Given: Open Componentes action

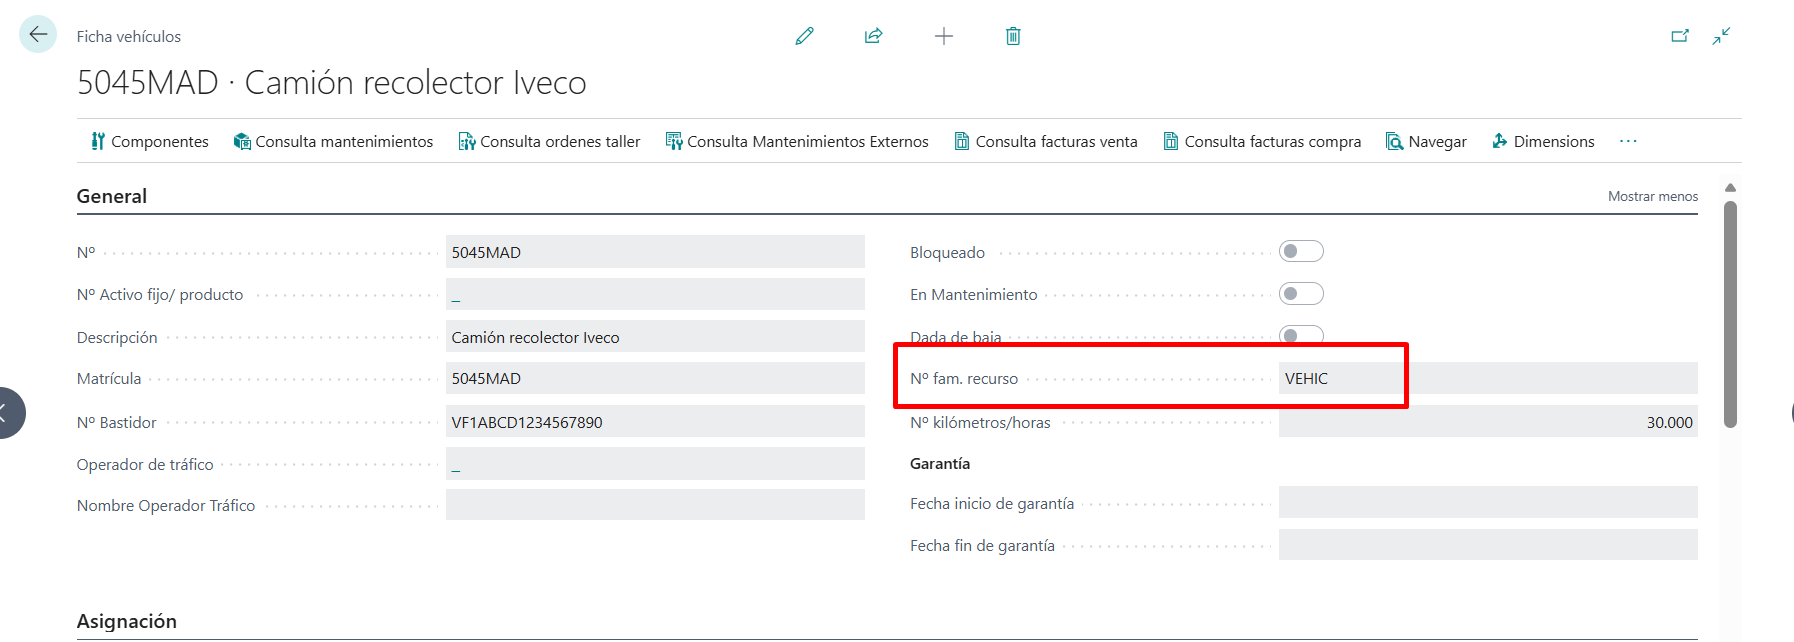Looking at the screenshot, I should 150,141.
